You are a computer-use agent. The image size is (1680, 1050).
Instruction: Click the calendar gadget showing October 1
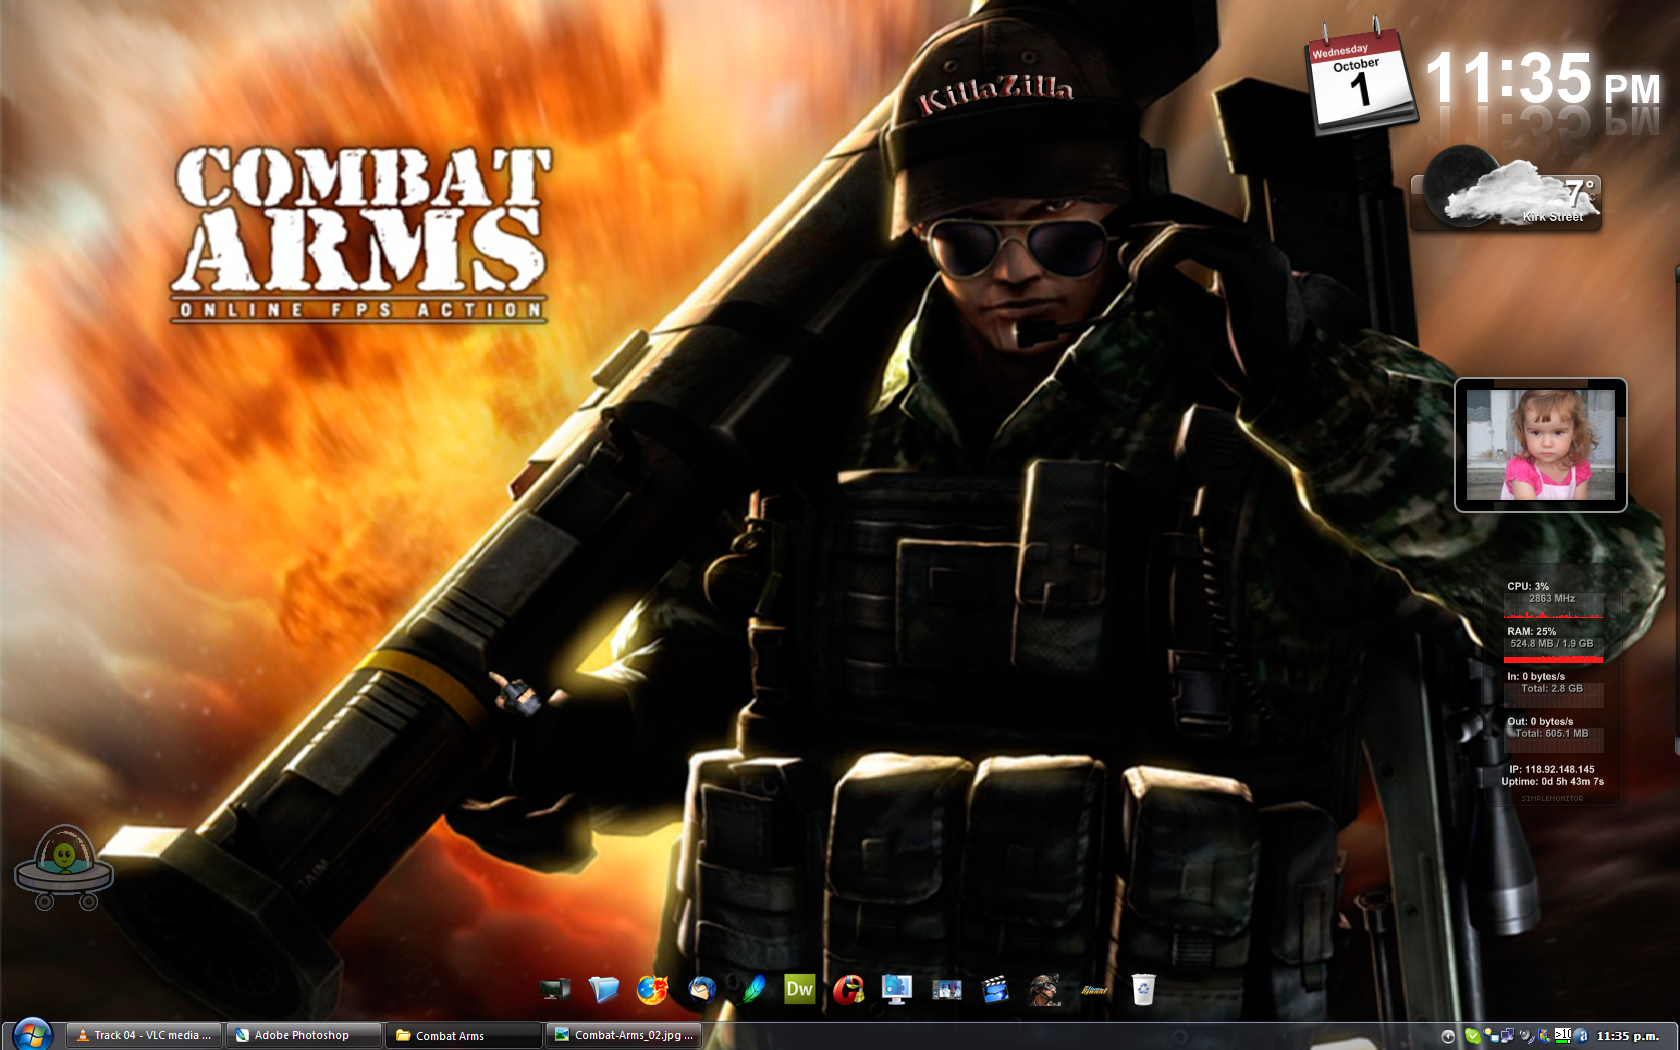[x=1362, y=80]
